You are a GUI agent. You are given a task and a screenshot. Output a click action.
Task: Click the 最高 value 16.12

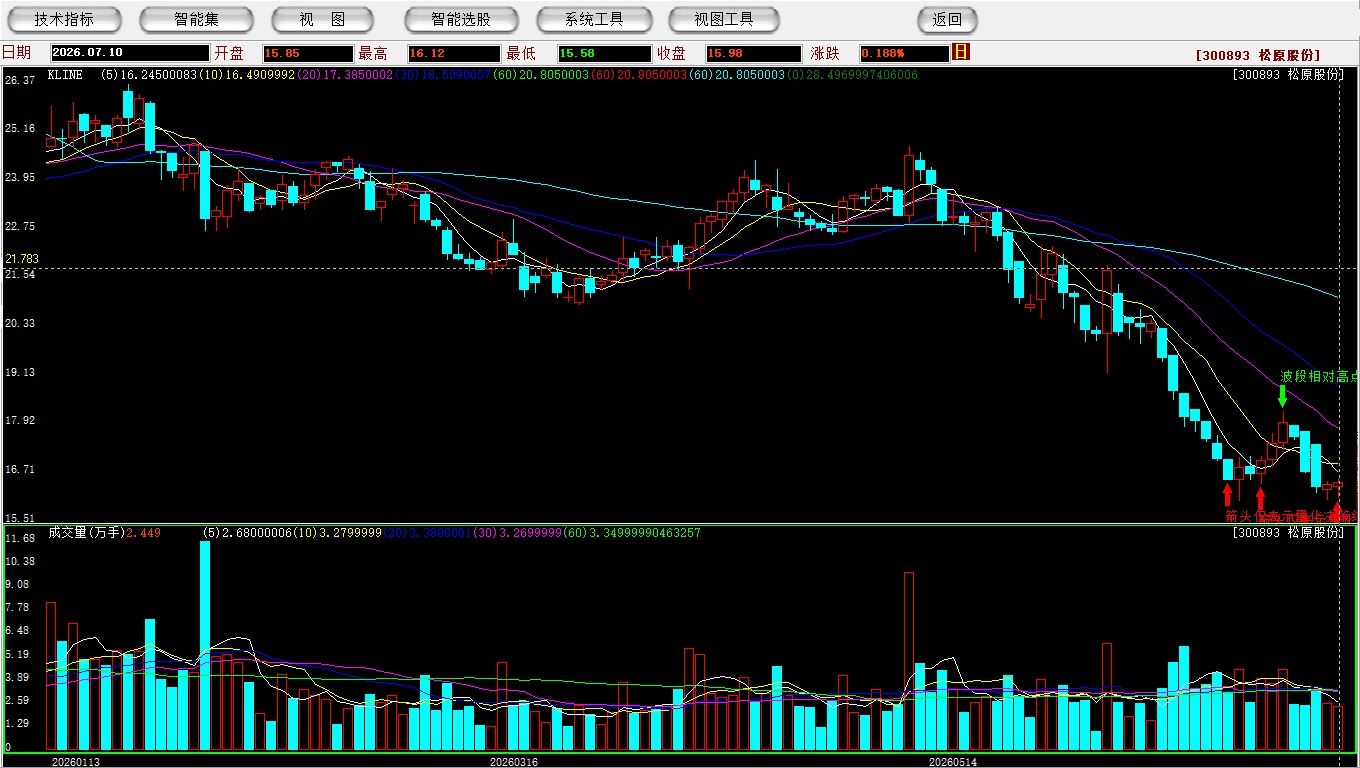coord(453,53)
